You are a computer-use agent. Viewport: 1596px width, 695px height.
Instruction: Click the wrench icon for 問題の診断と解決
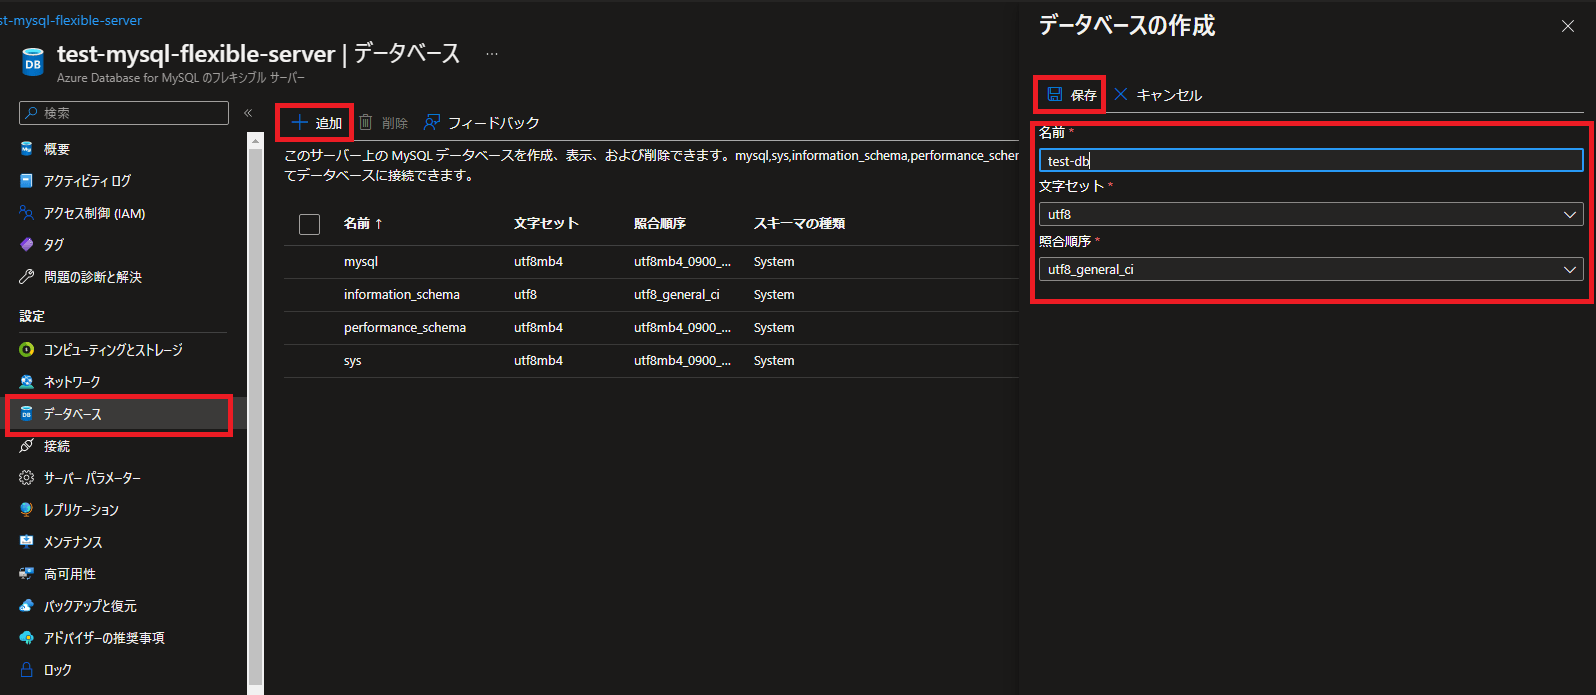click(27, 277)
